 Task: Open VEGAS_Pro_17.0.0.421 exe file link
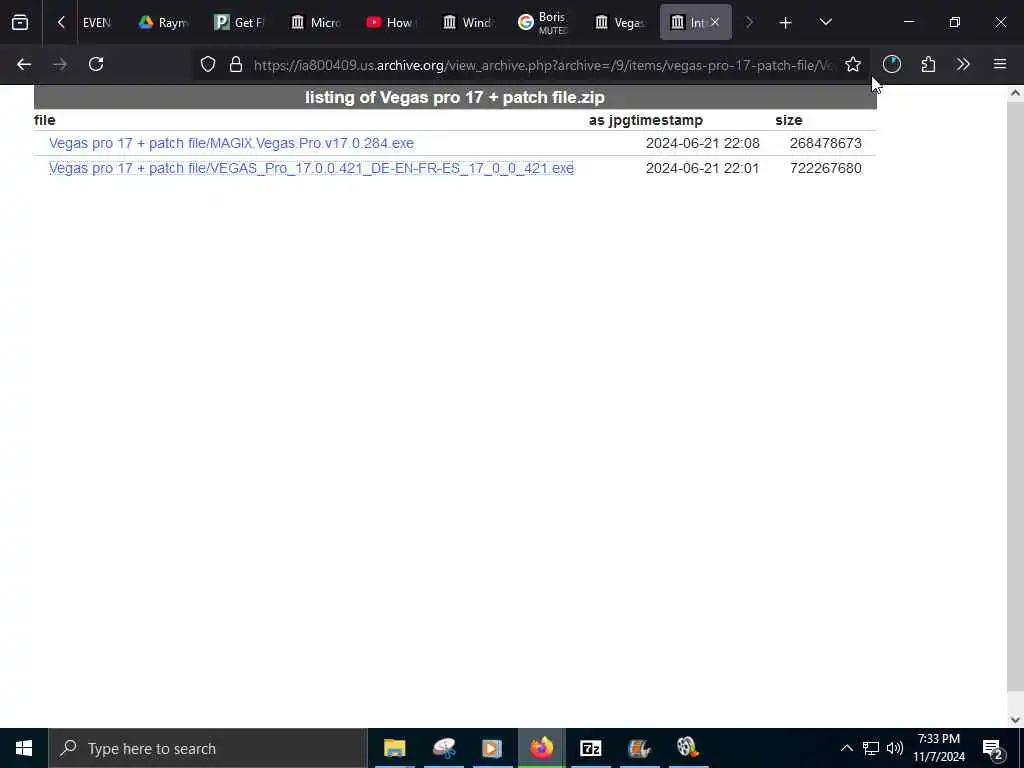[x=312, y=168]
